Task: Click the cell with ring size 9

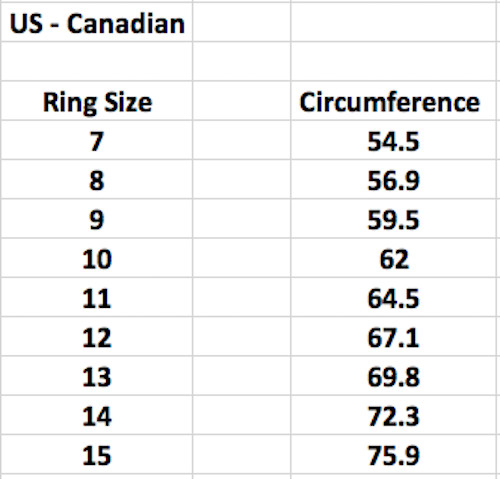Action: (97, 219)
